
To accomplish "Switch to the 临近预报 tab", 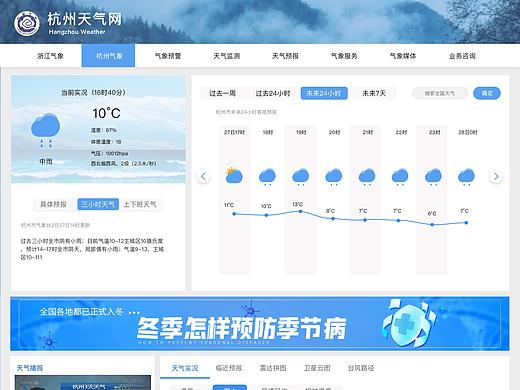I will [229, 368].
